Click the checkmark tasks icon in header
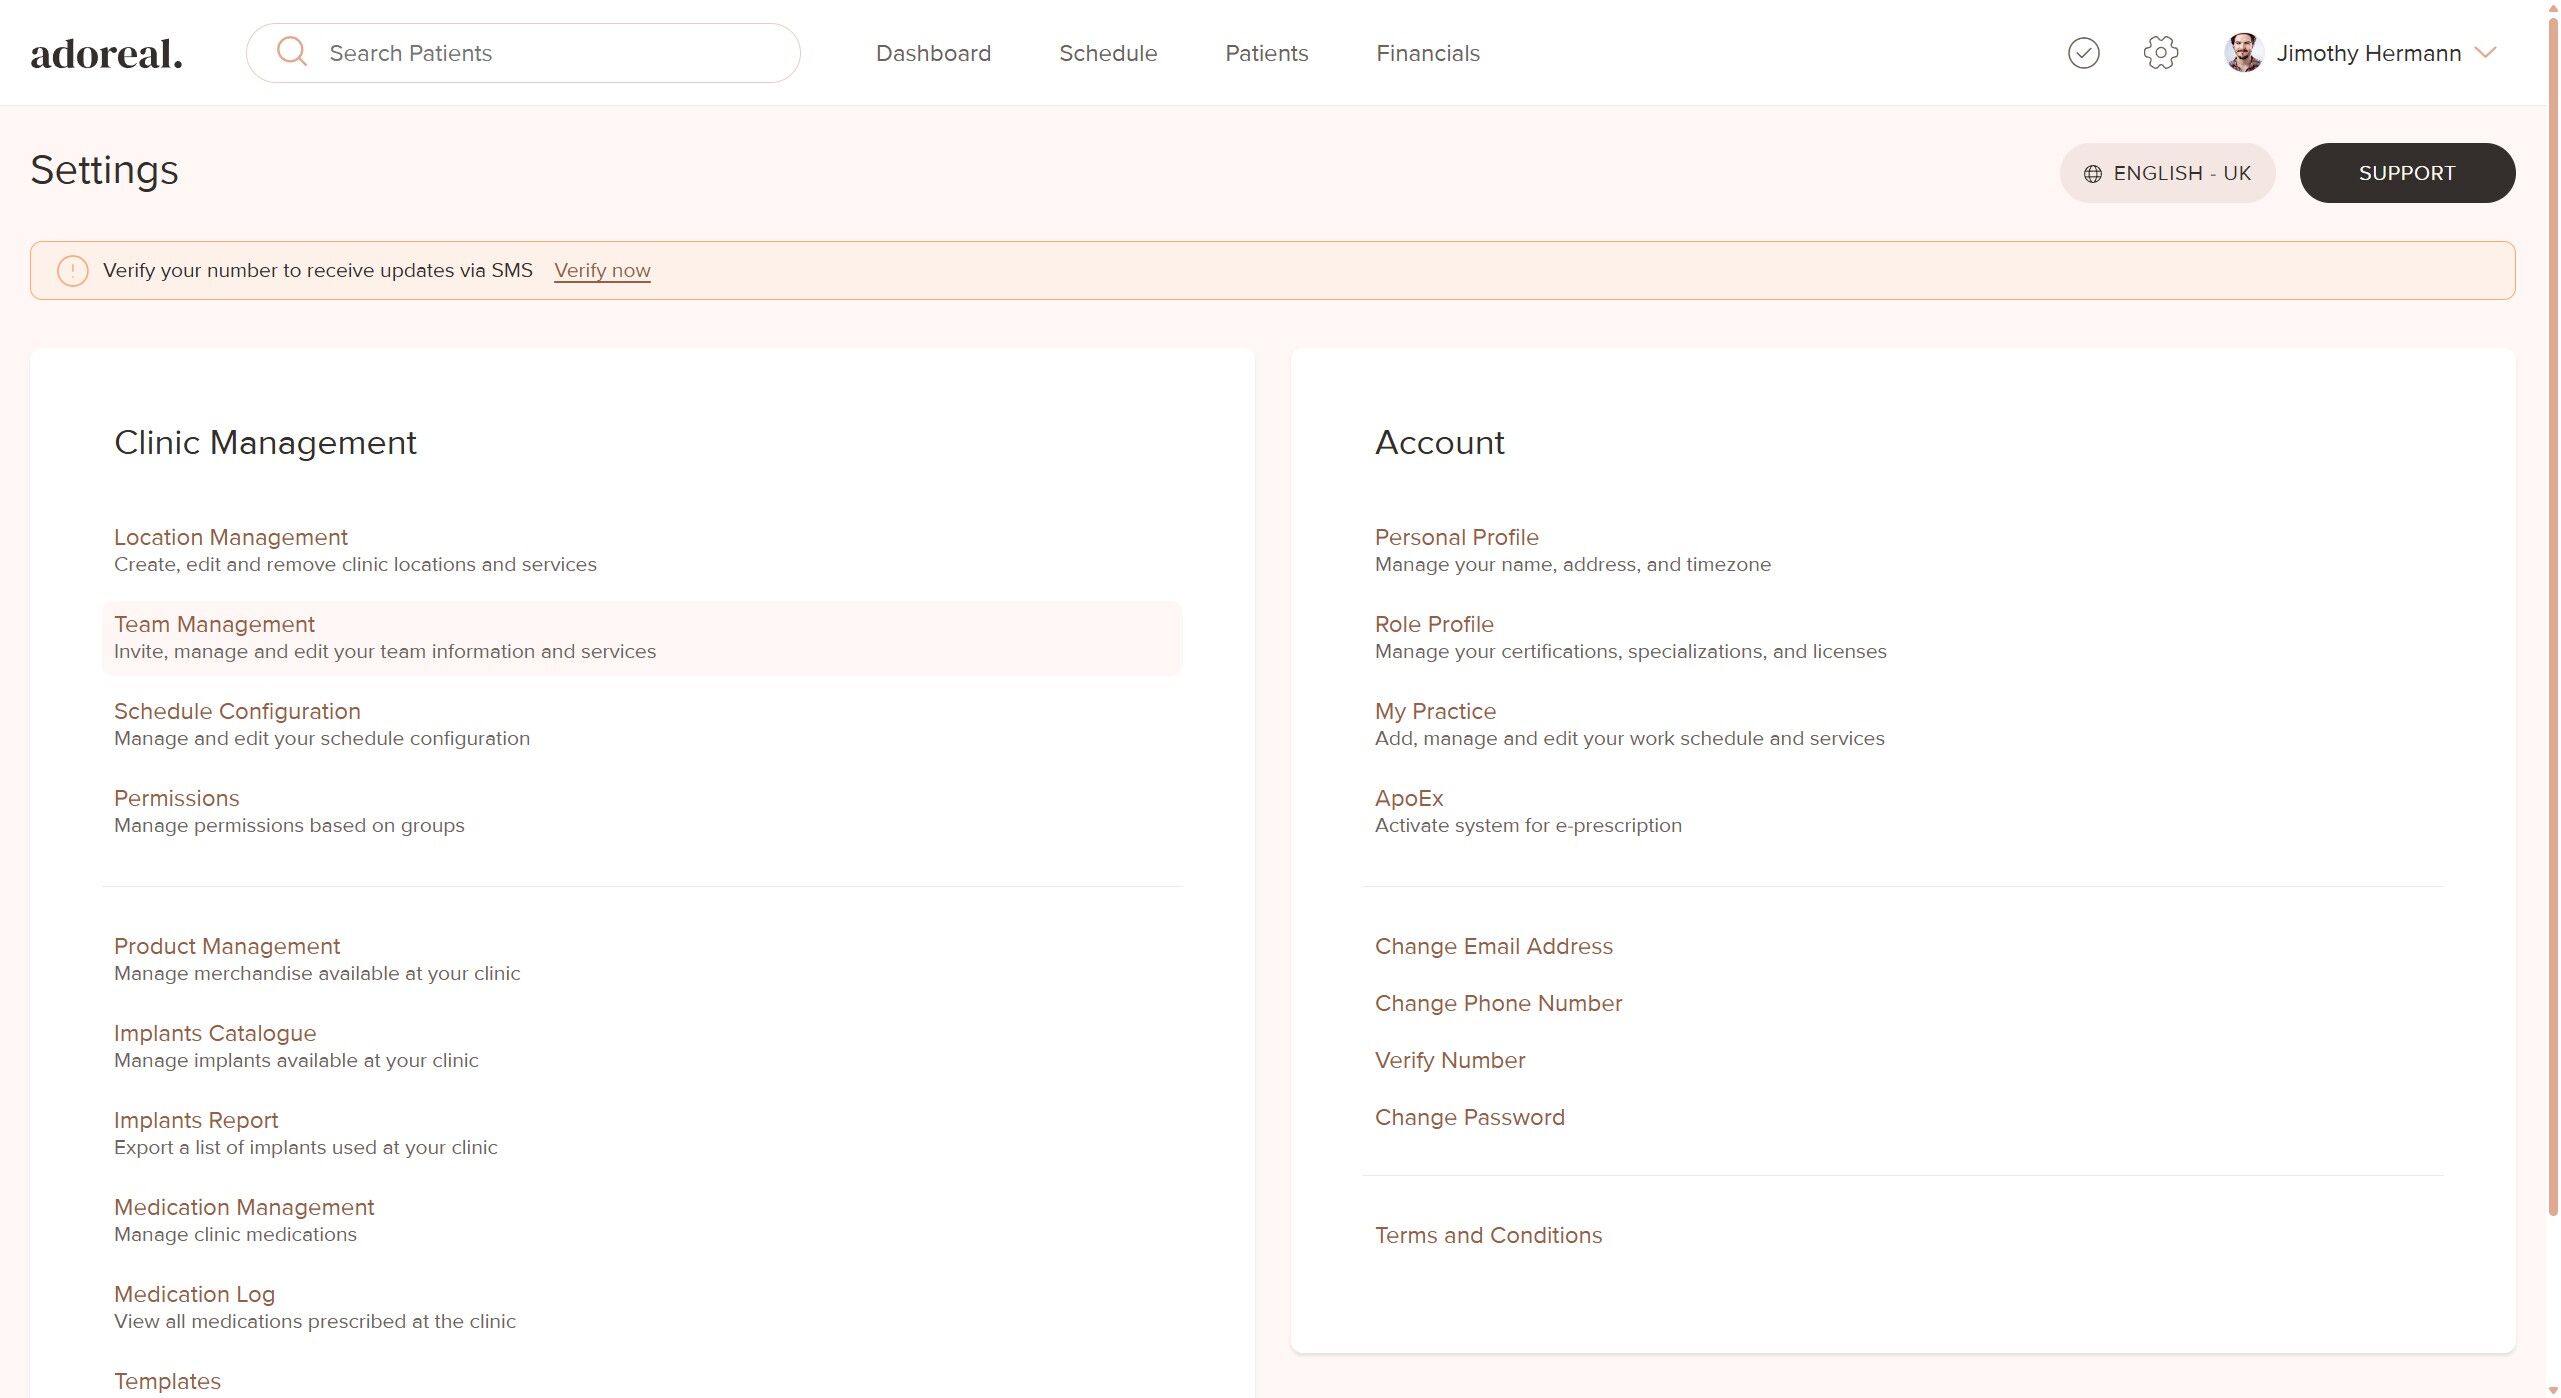 click(2083, 53)
